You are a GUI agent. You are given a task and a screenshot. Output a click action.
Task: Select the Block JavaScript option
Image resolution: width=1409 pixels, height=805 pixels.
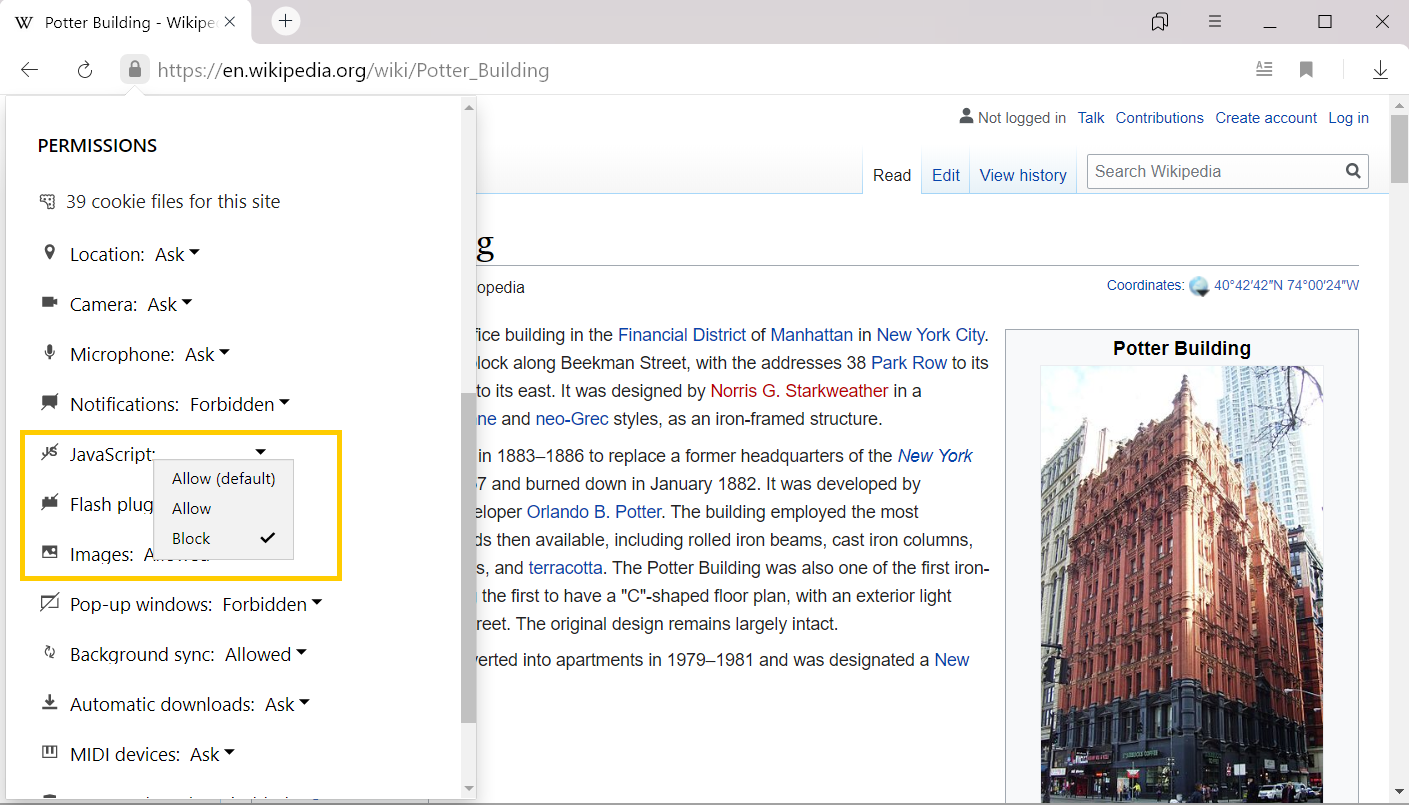(x=224, y=538)
